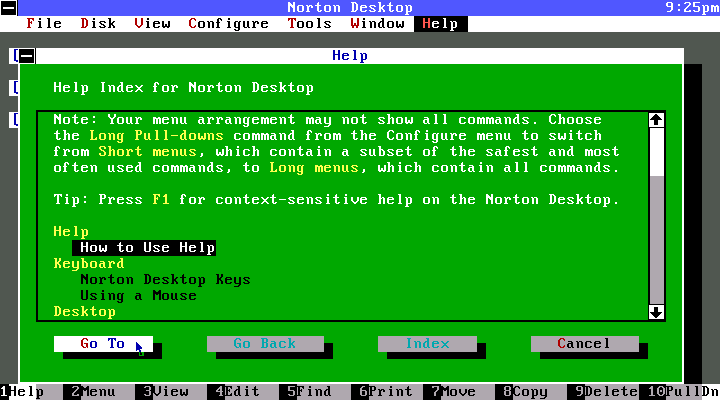
Task: Click the yellow 'Help' section heading
Action: [x=71, y=231]
